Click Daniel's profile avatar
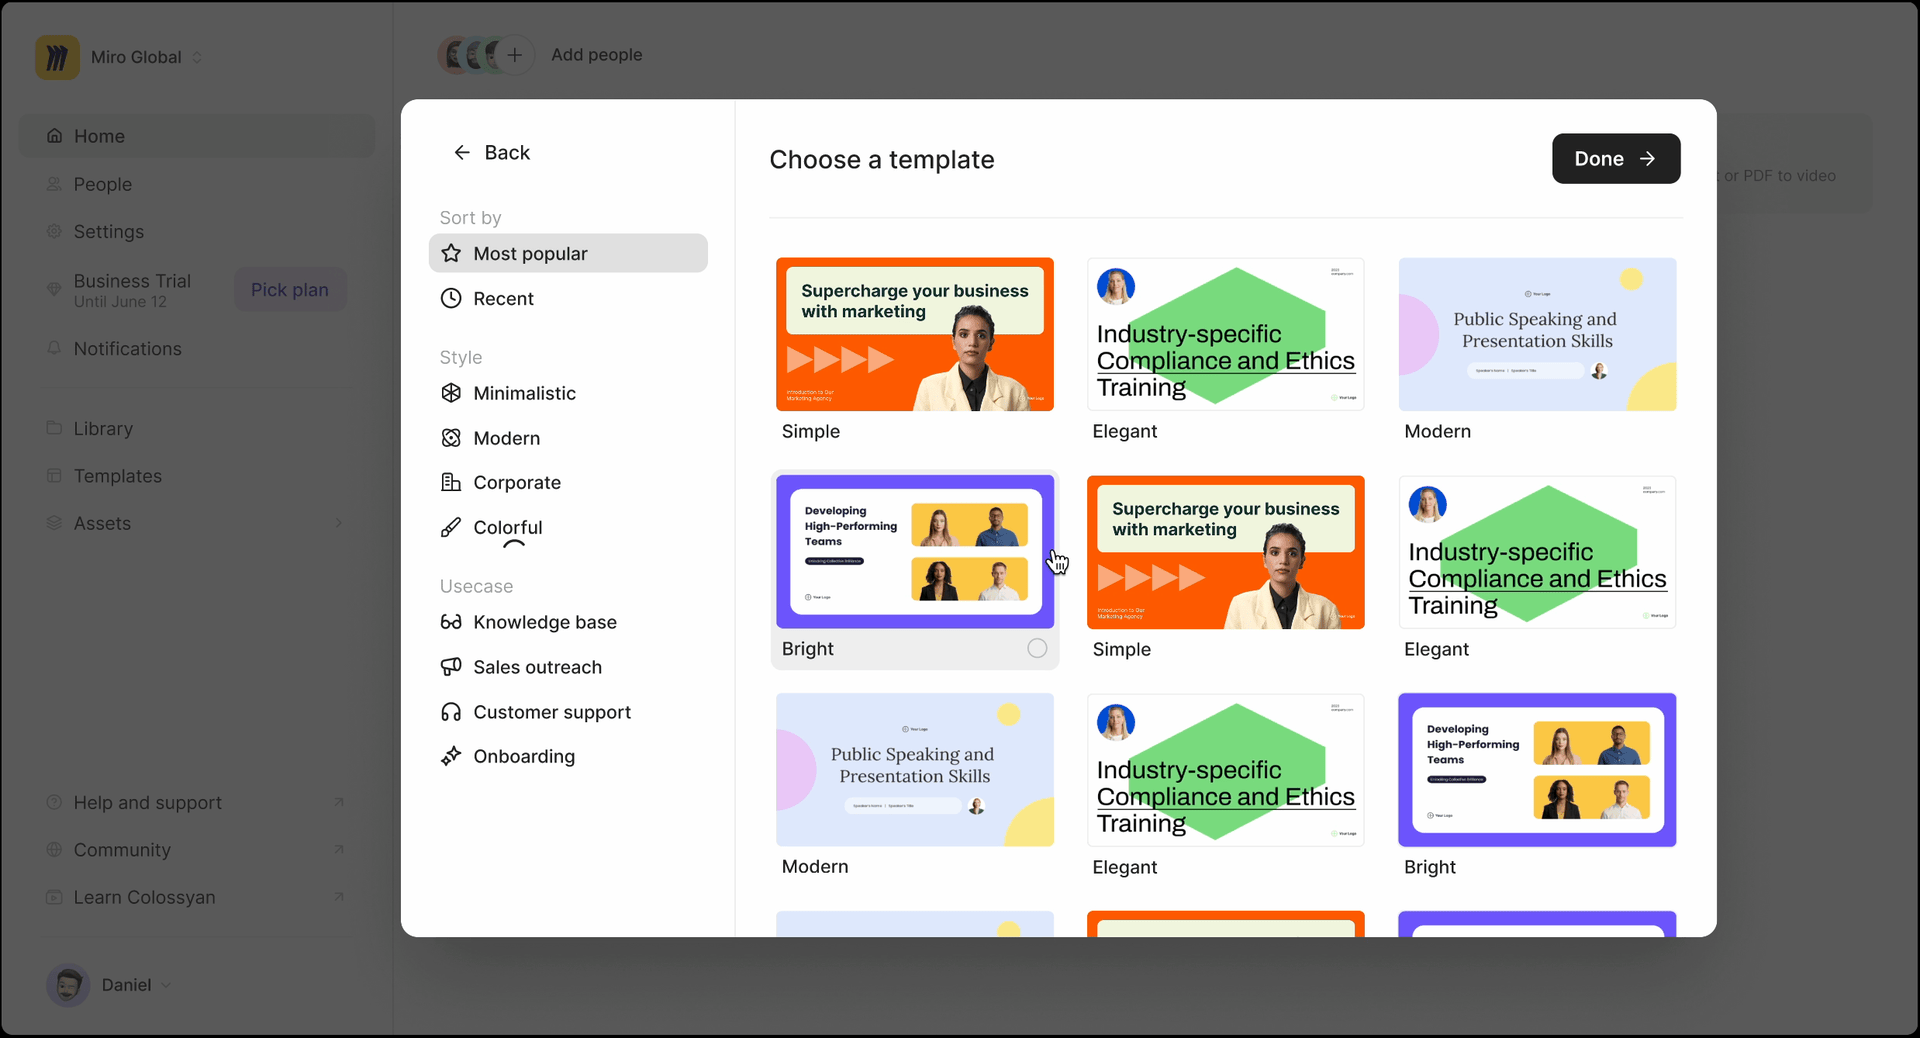The image size is (1920, 1038). coord(68,985)
